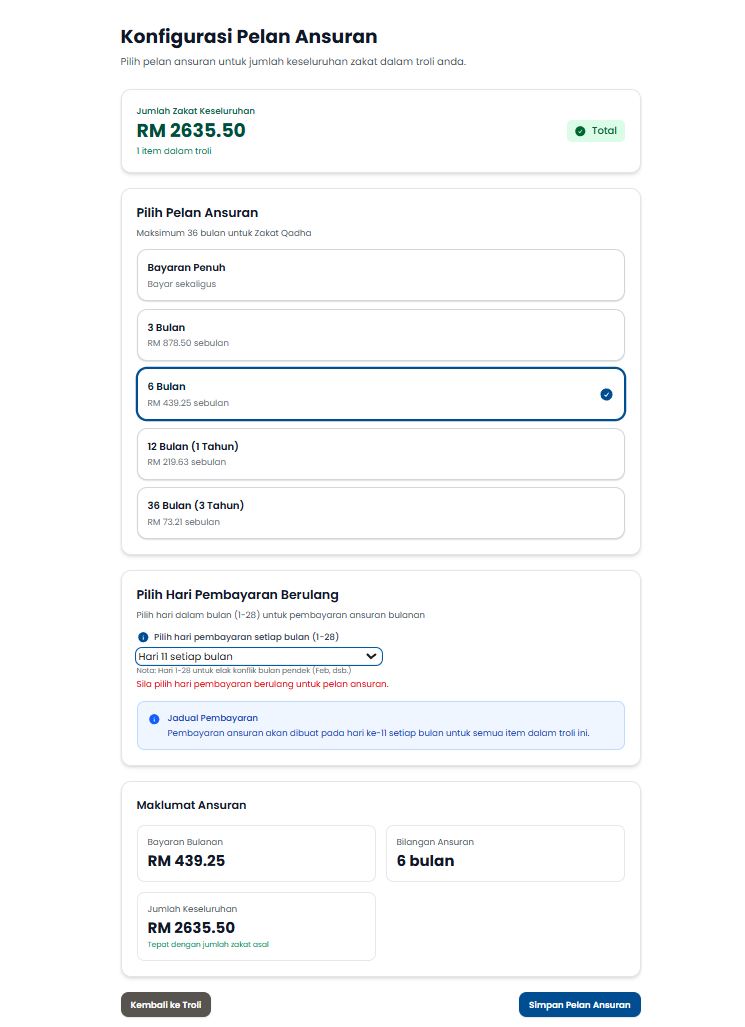This screenshot has height=1027, width=745.
Task: Choose the 3 Bulan installment plan
Action: 380,335
